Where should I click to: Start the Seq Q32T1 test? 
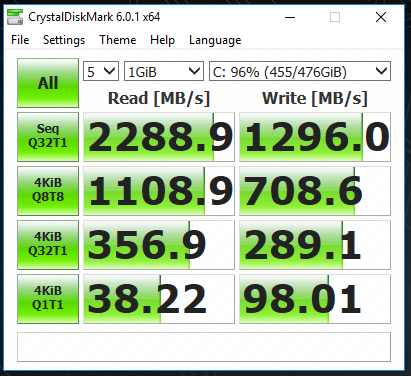coord(48,137)
